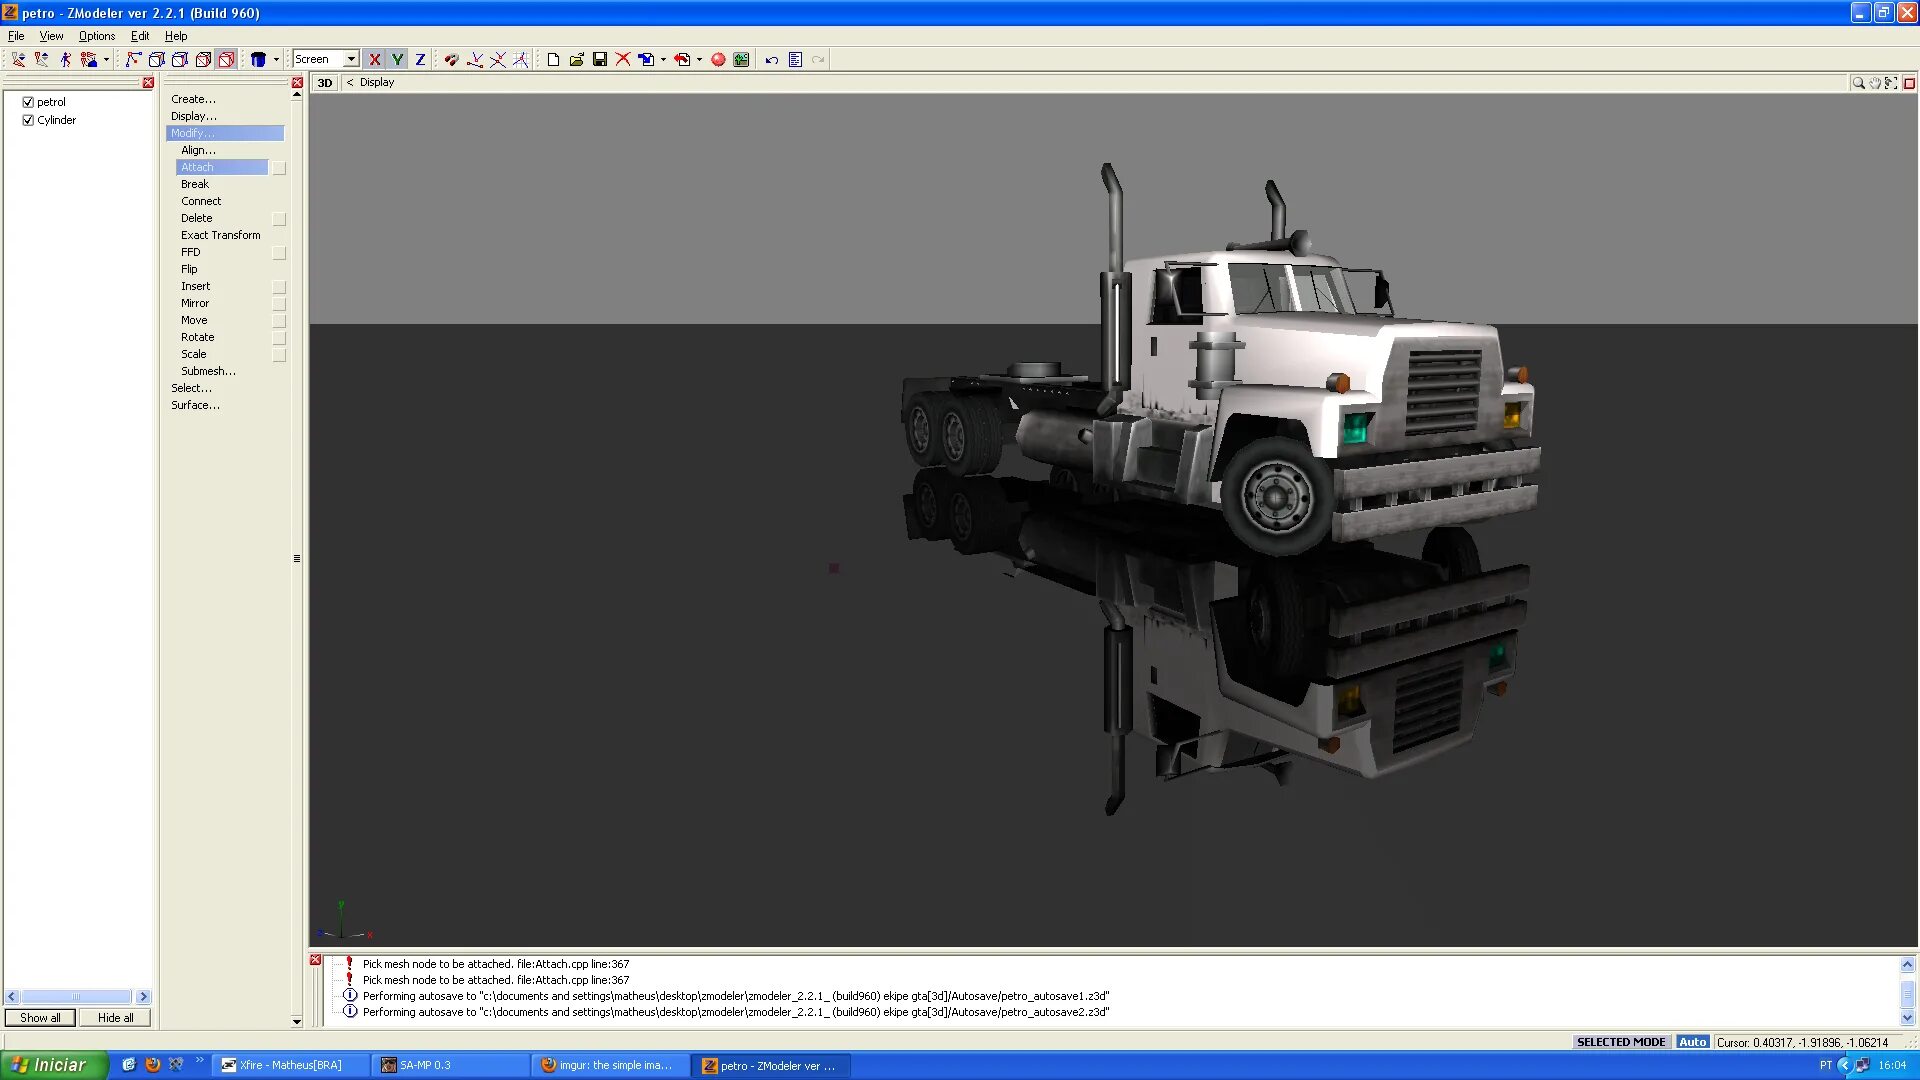This screenshot has height=1080, width=1920.
Task: Click the message log scrollbar down arrow
Action: 1907,1018
